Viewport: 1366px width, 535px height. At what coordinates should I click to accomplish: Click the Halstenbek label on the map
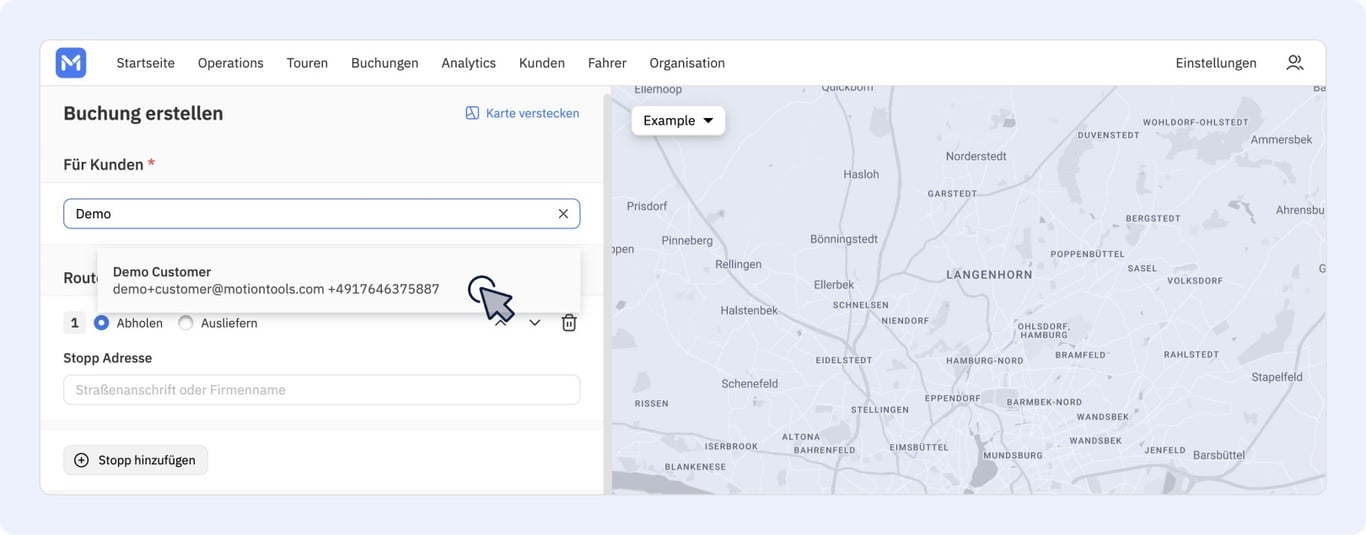(x=749, y=311)
